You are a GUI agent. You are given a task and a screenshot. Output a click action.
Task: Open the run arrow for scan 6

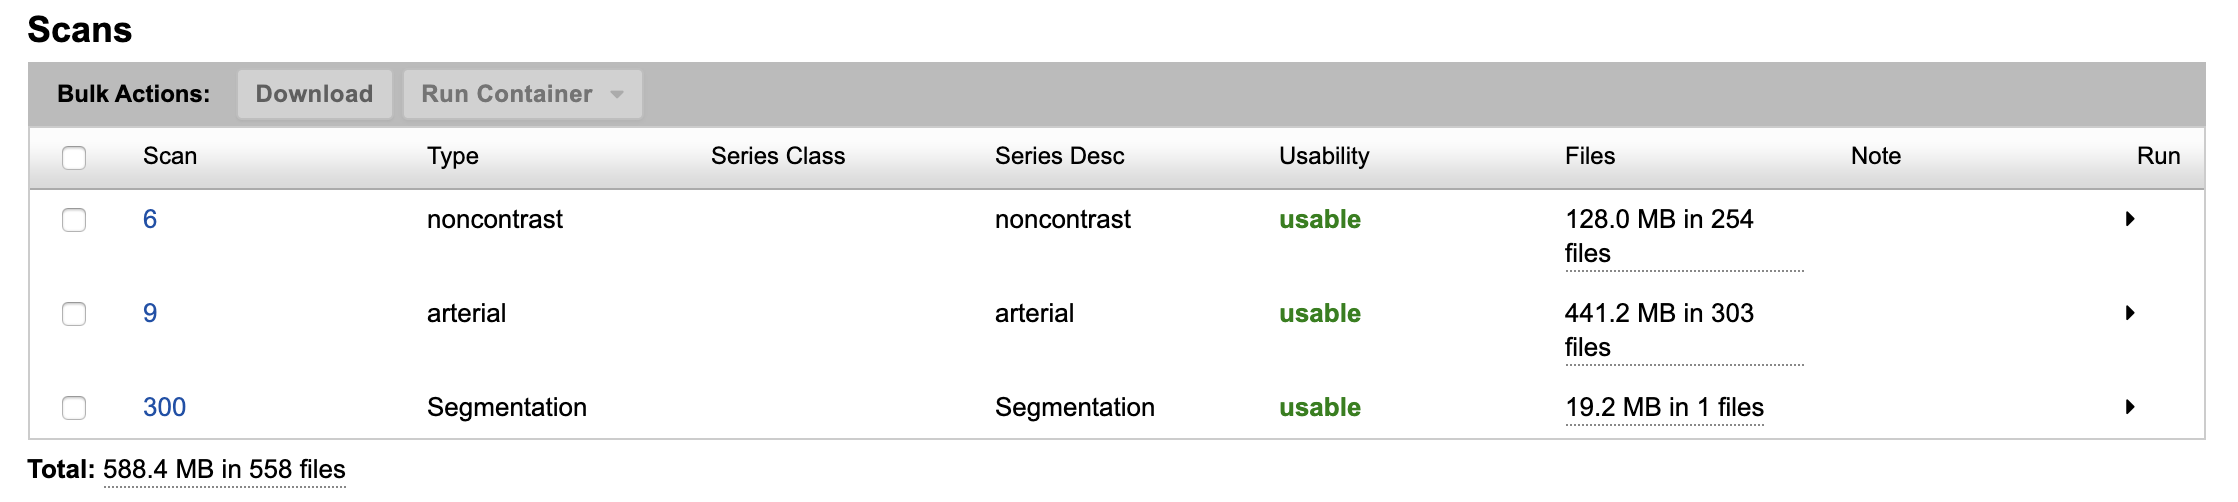point(2129,219)
